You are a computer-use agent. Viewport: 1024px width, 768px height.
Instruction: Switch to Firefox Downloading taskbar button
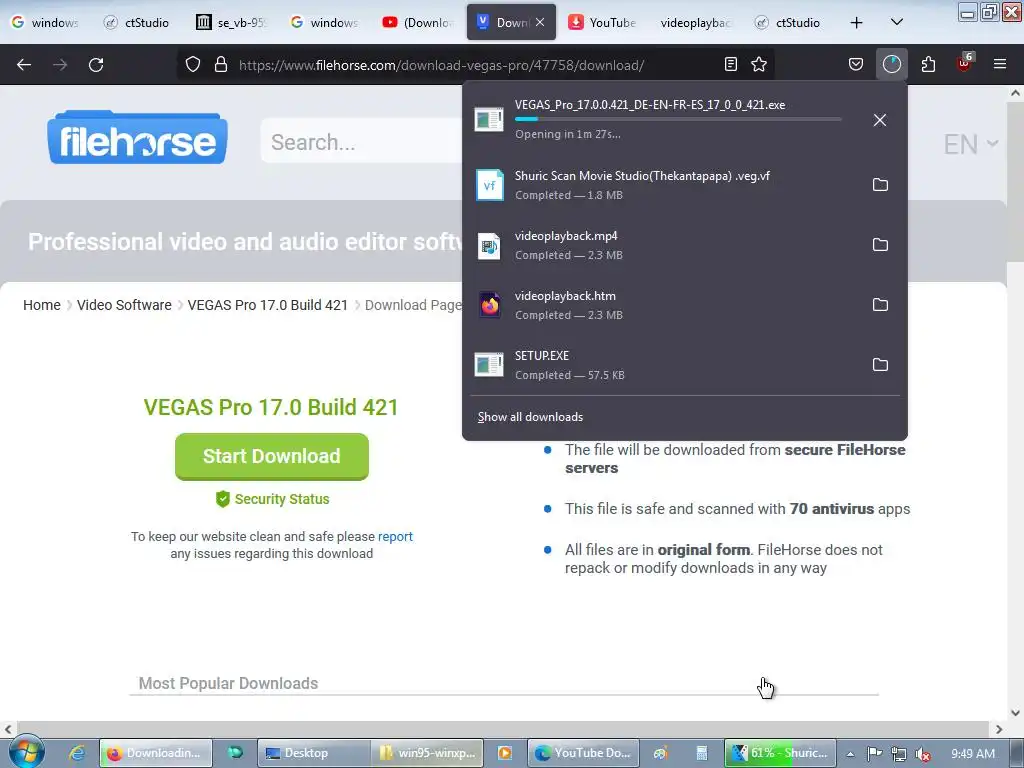[155, 753]
